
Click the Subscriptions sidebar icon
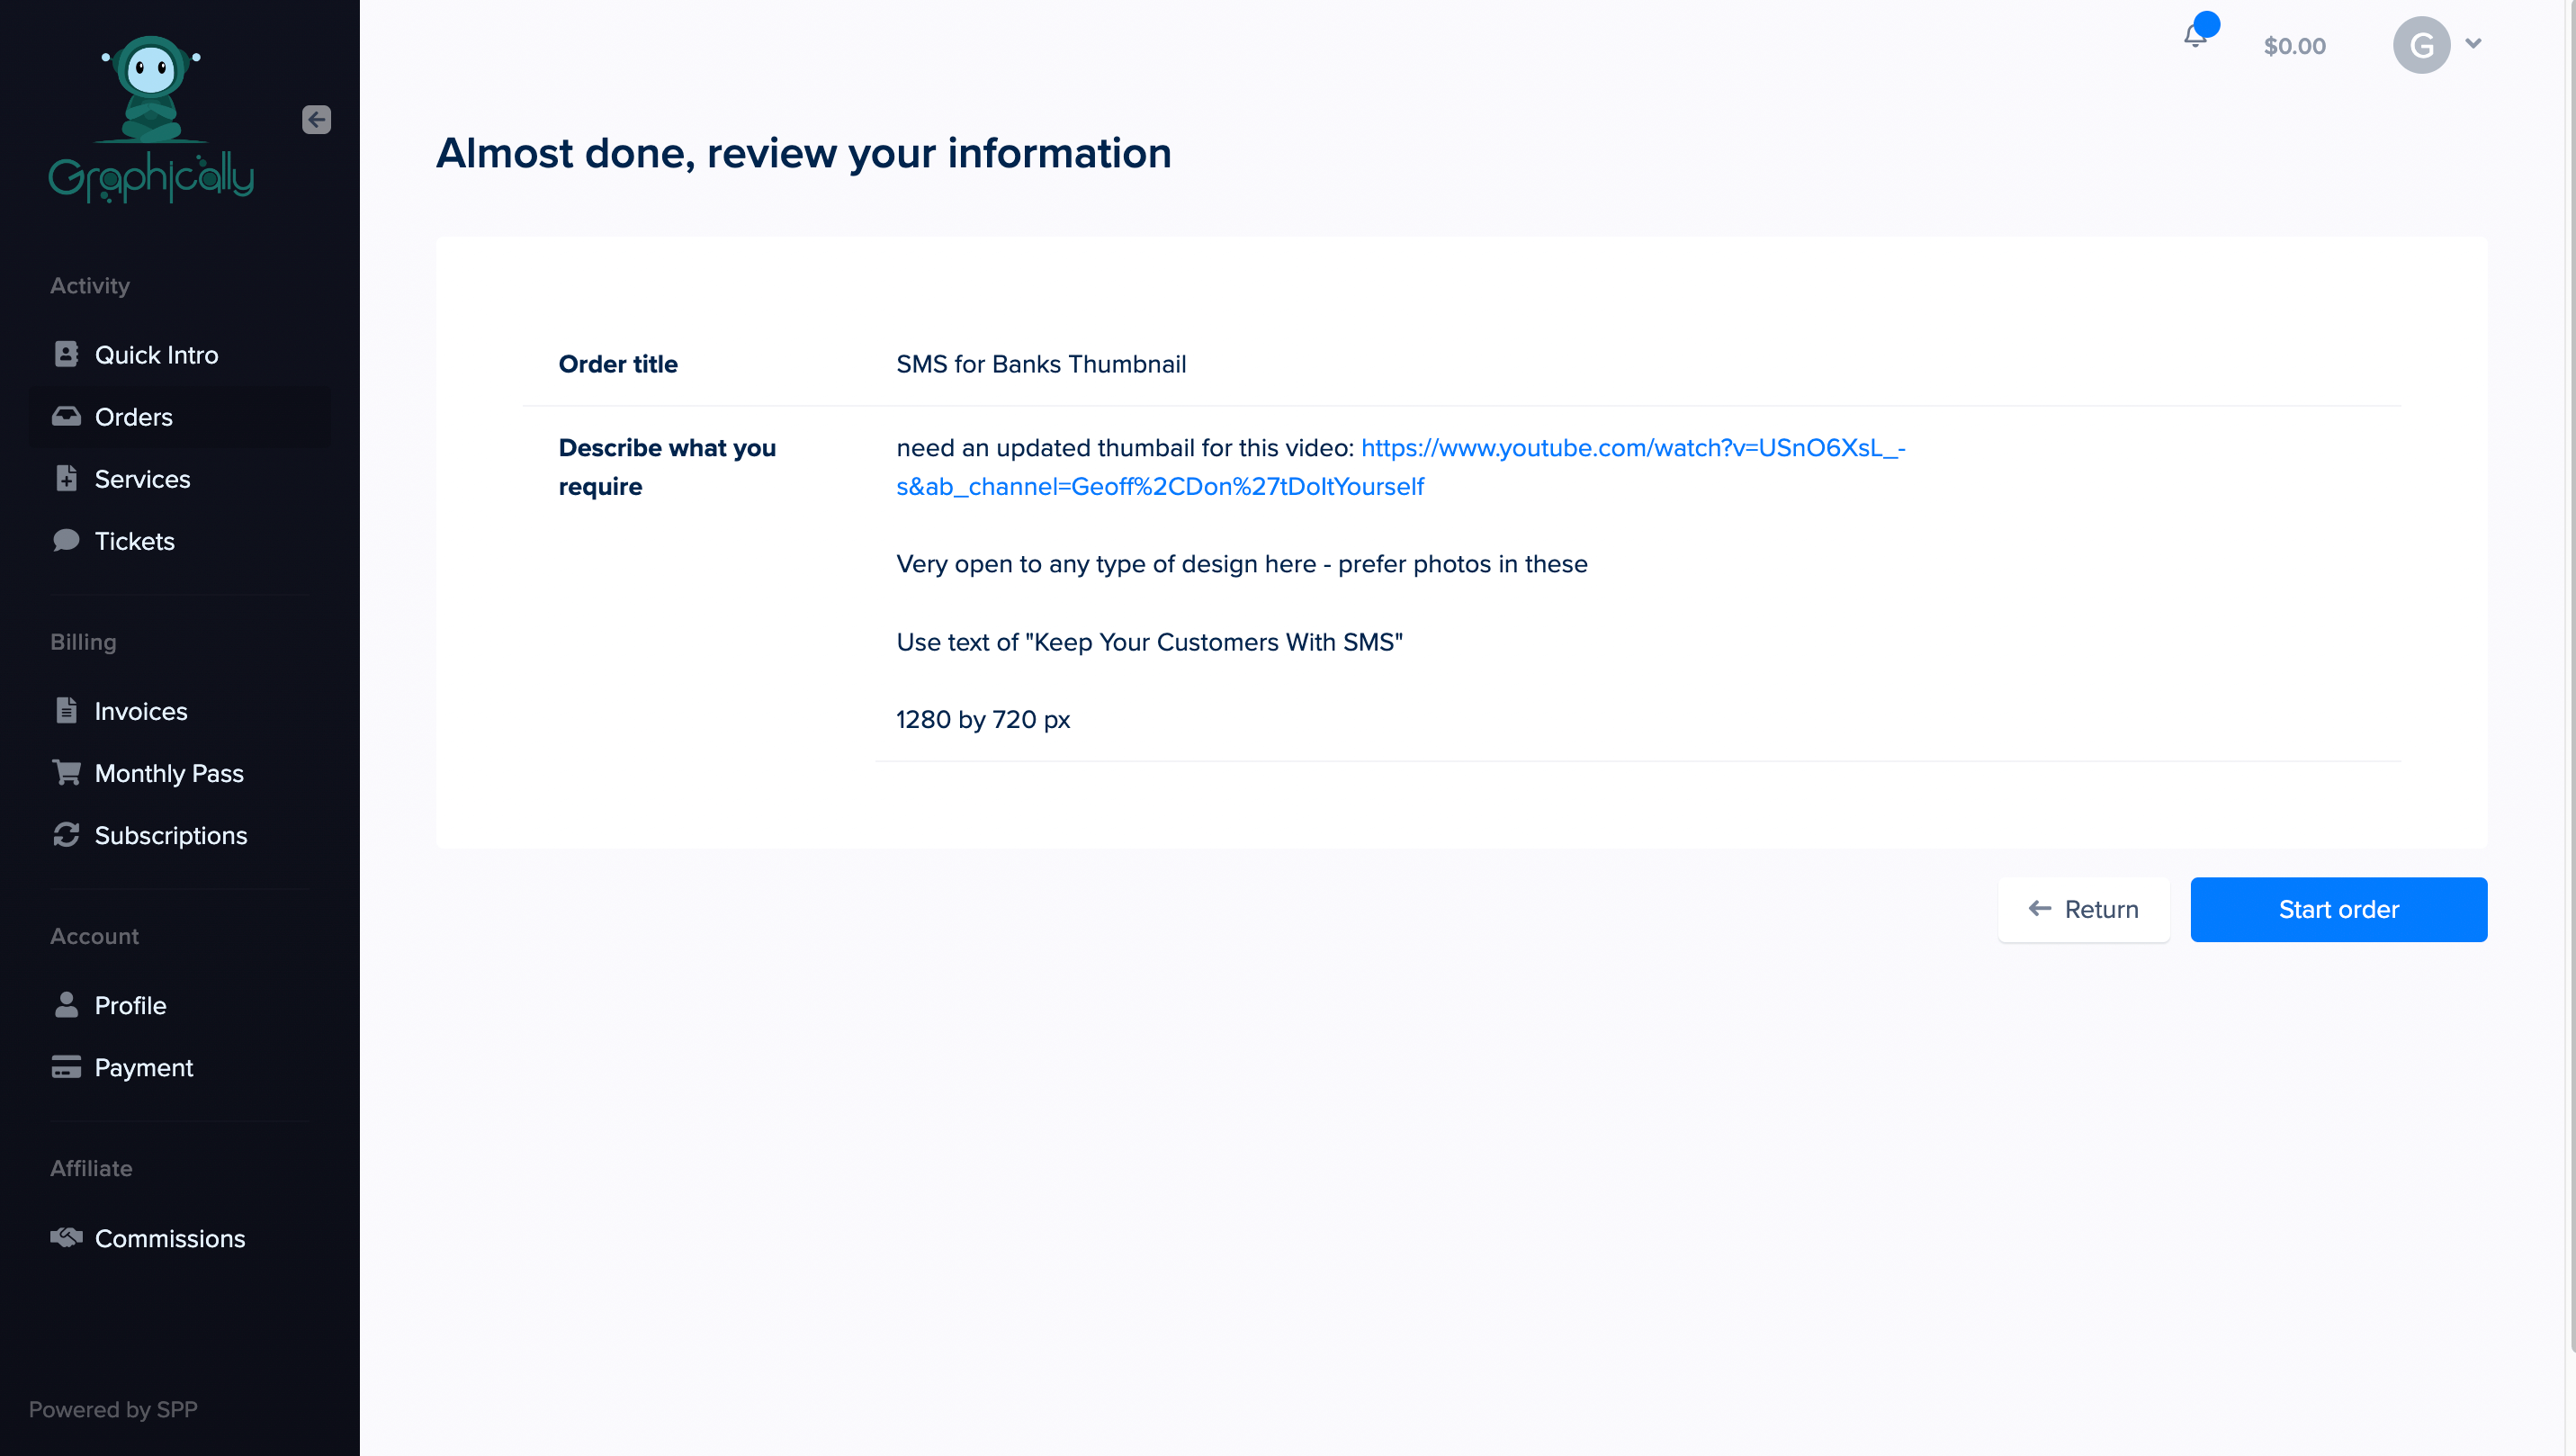66,835
